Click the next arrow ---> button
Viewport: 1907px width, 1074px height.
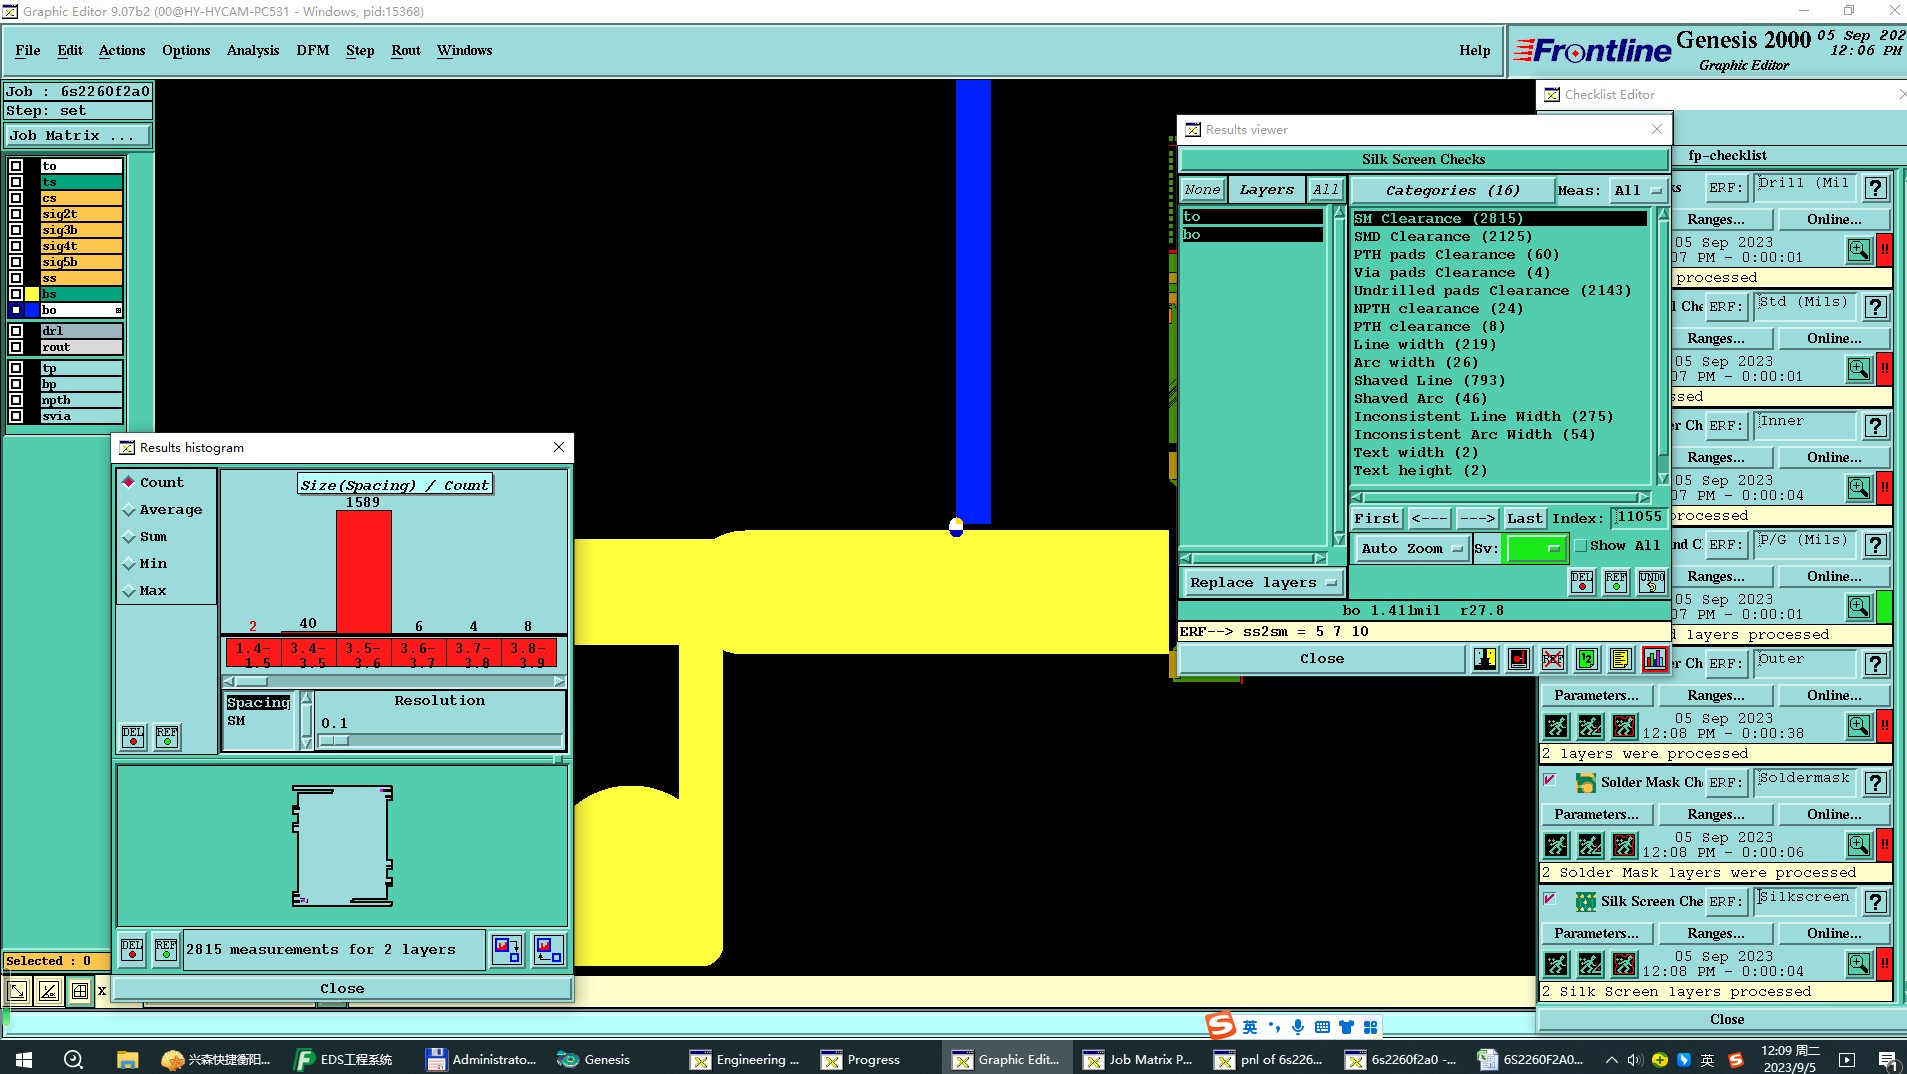click(x=1477, y=518)
